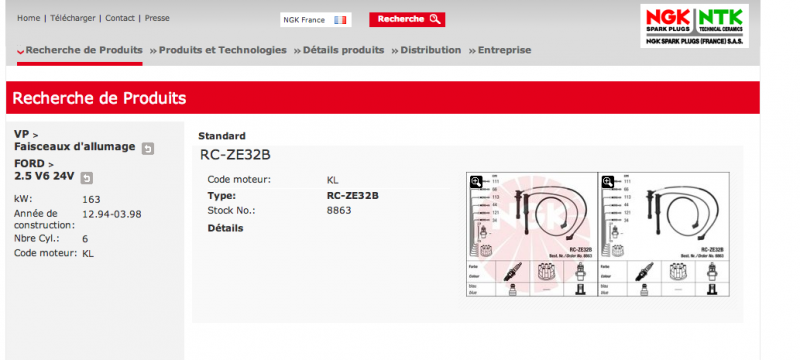The width and height of the screenshot is (800, 360).
Task: Click the French flag icon
Action: [x=340, y=20]
